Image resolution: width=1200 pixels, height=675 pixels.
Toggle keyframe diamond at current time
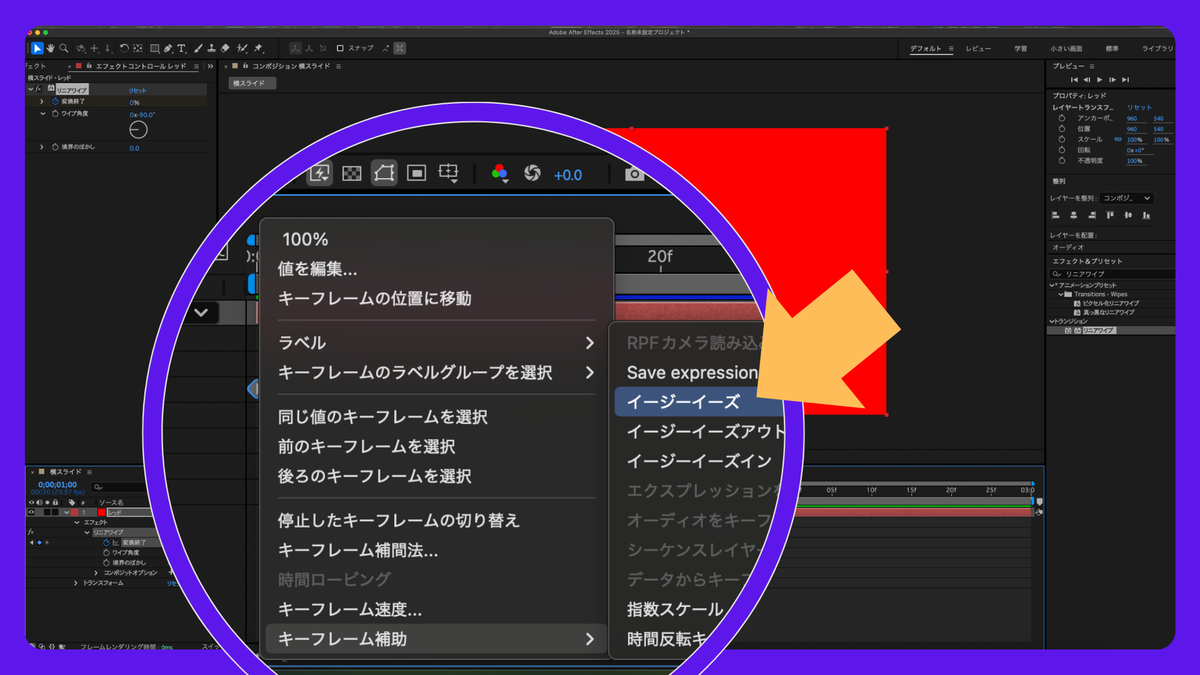coord(39,542)
